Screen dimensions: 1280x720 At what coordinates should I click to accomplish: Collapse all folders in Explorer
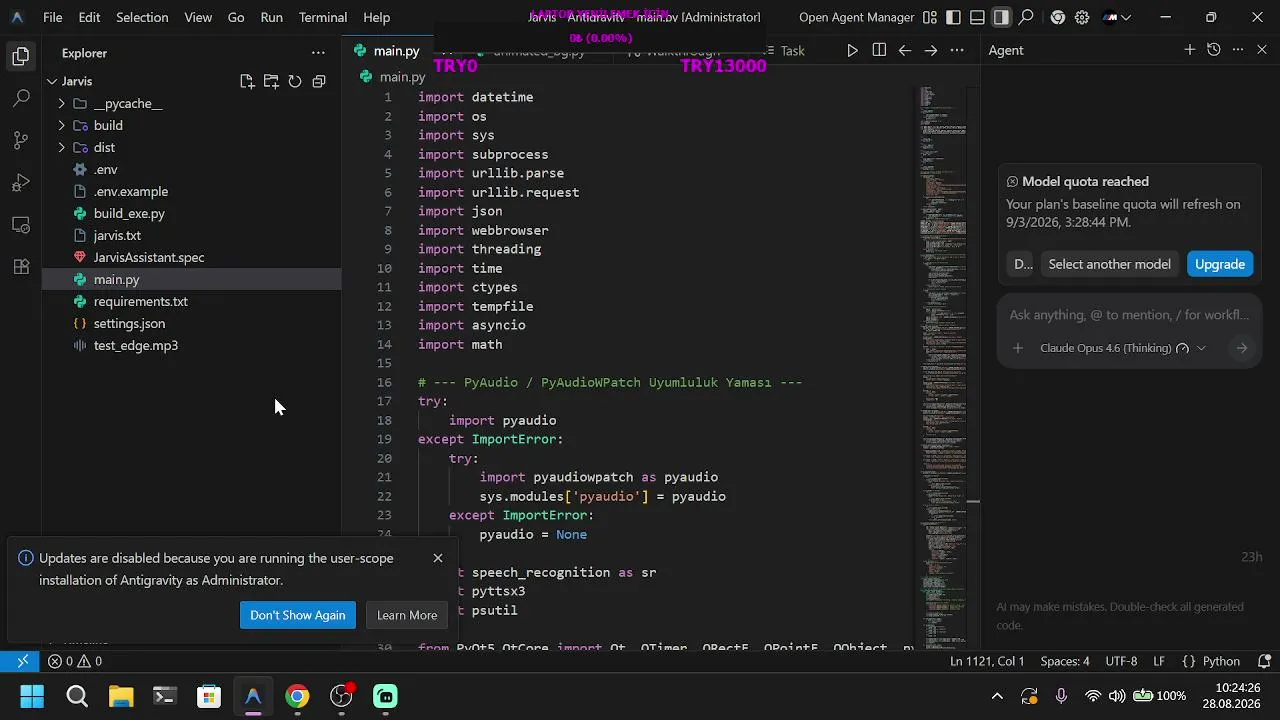point(319,81)
